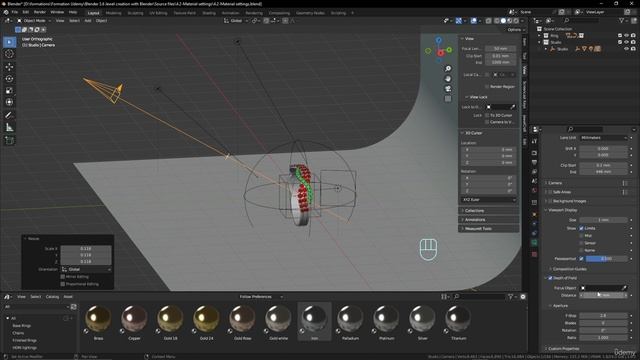The image size is (640, 360).
Task: Toggle the Limits show checkbox
Action: pos(581,228)
